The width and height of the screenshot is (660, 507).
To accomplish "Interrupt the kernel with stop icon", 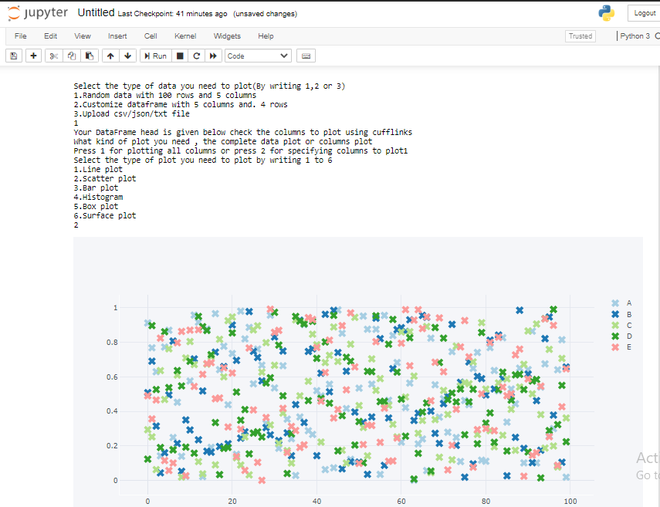I will tap(180, 56).
